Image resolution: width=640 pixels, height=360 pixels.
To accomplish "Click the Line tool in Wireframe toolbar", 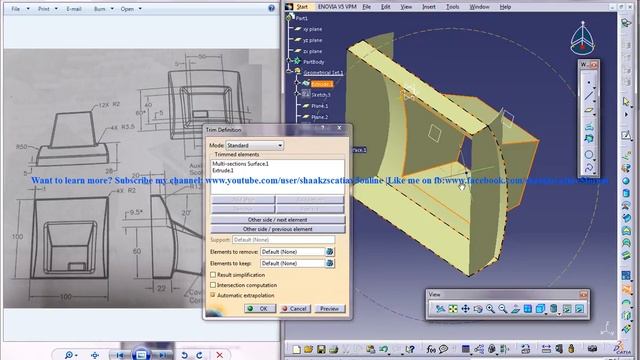I will [589, 96].
